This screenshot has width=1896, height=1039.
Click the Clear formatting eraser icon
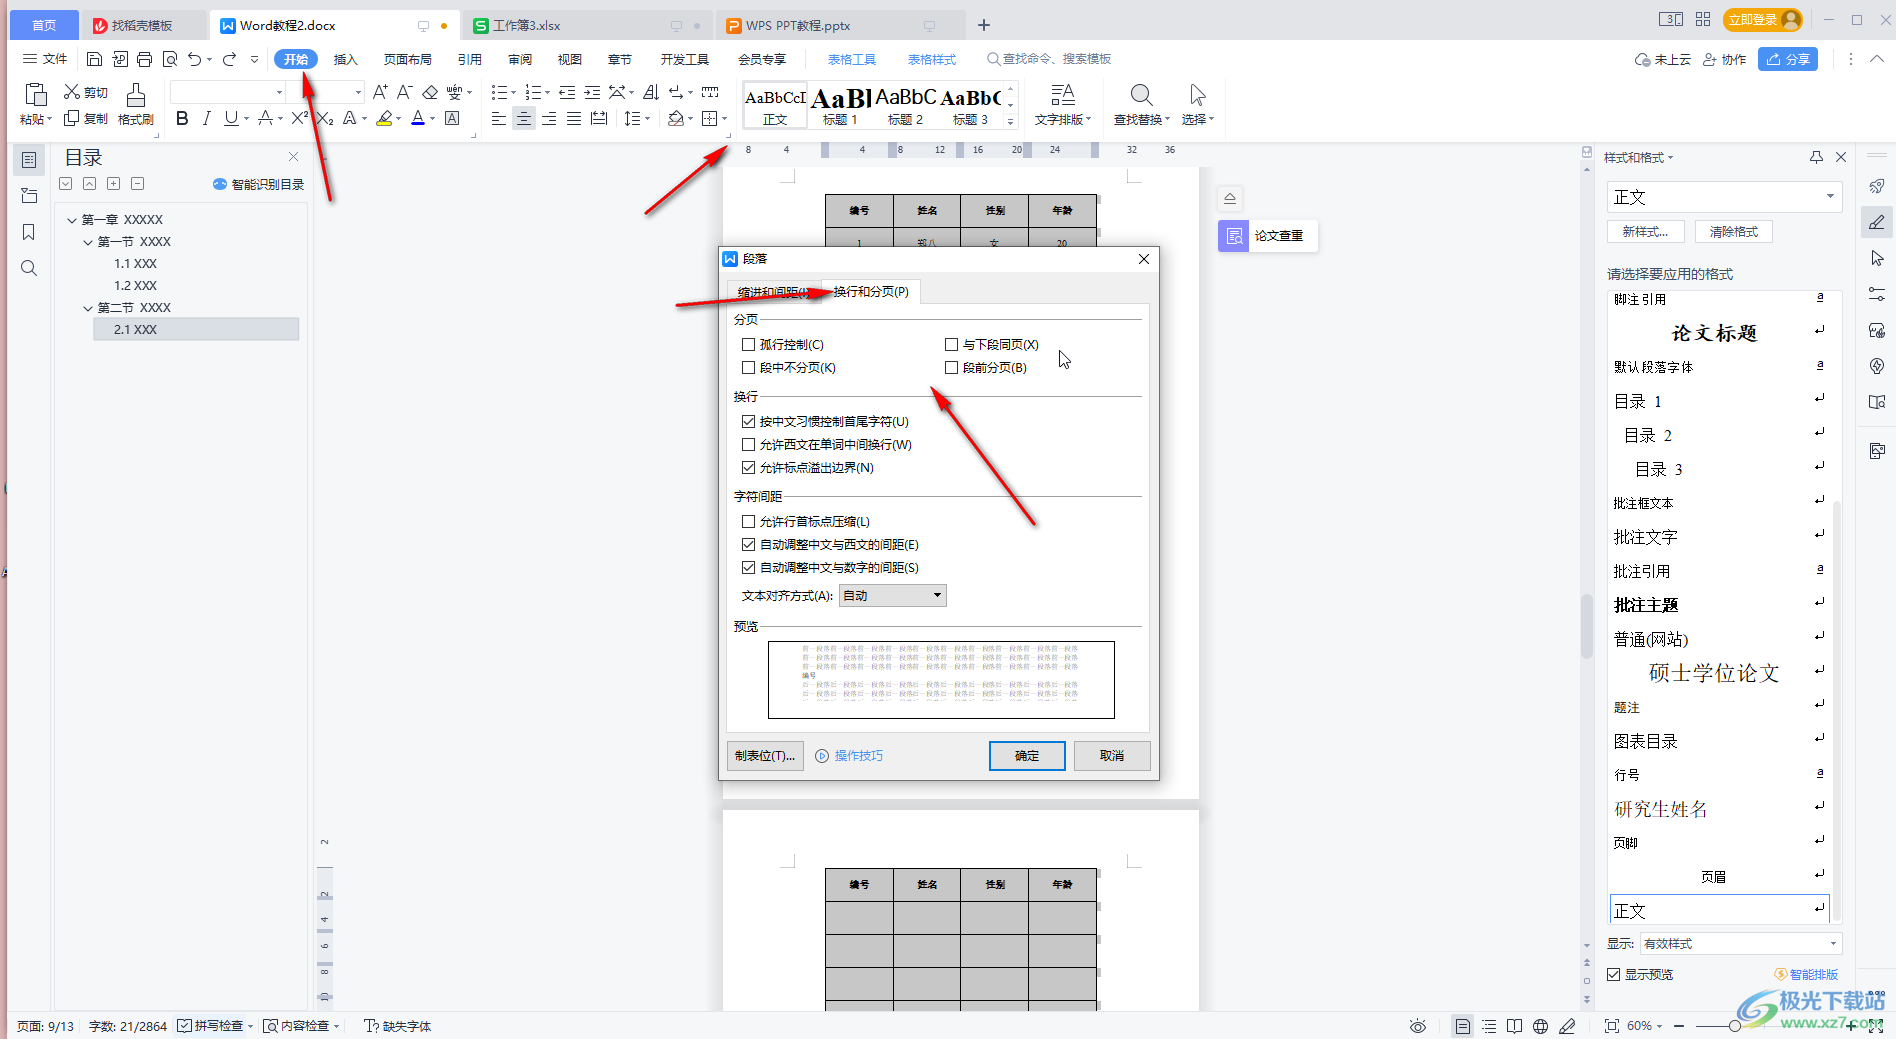tap(430, 92)
